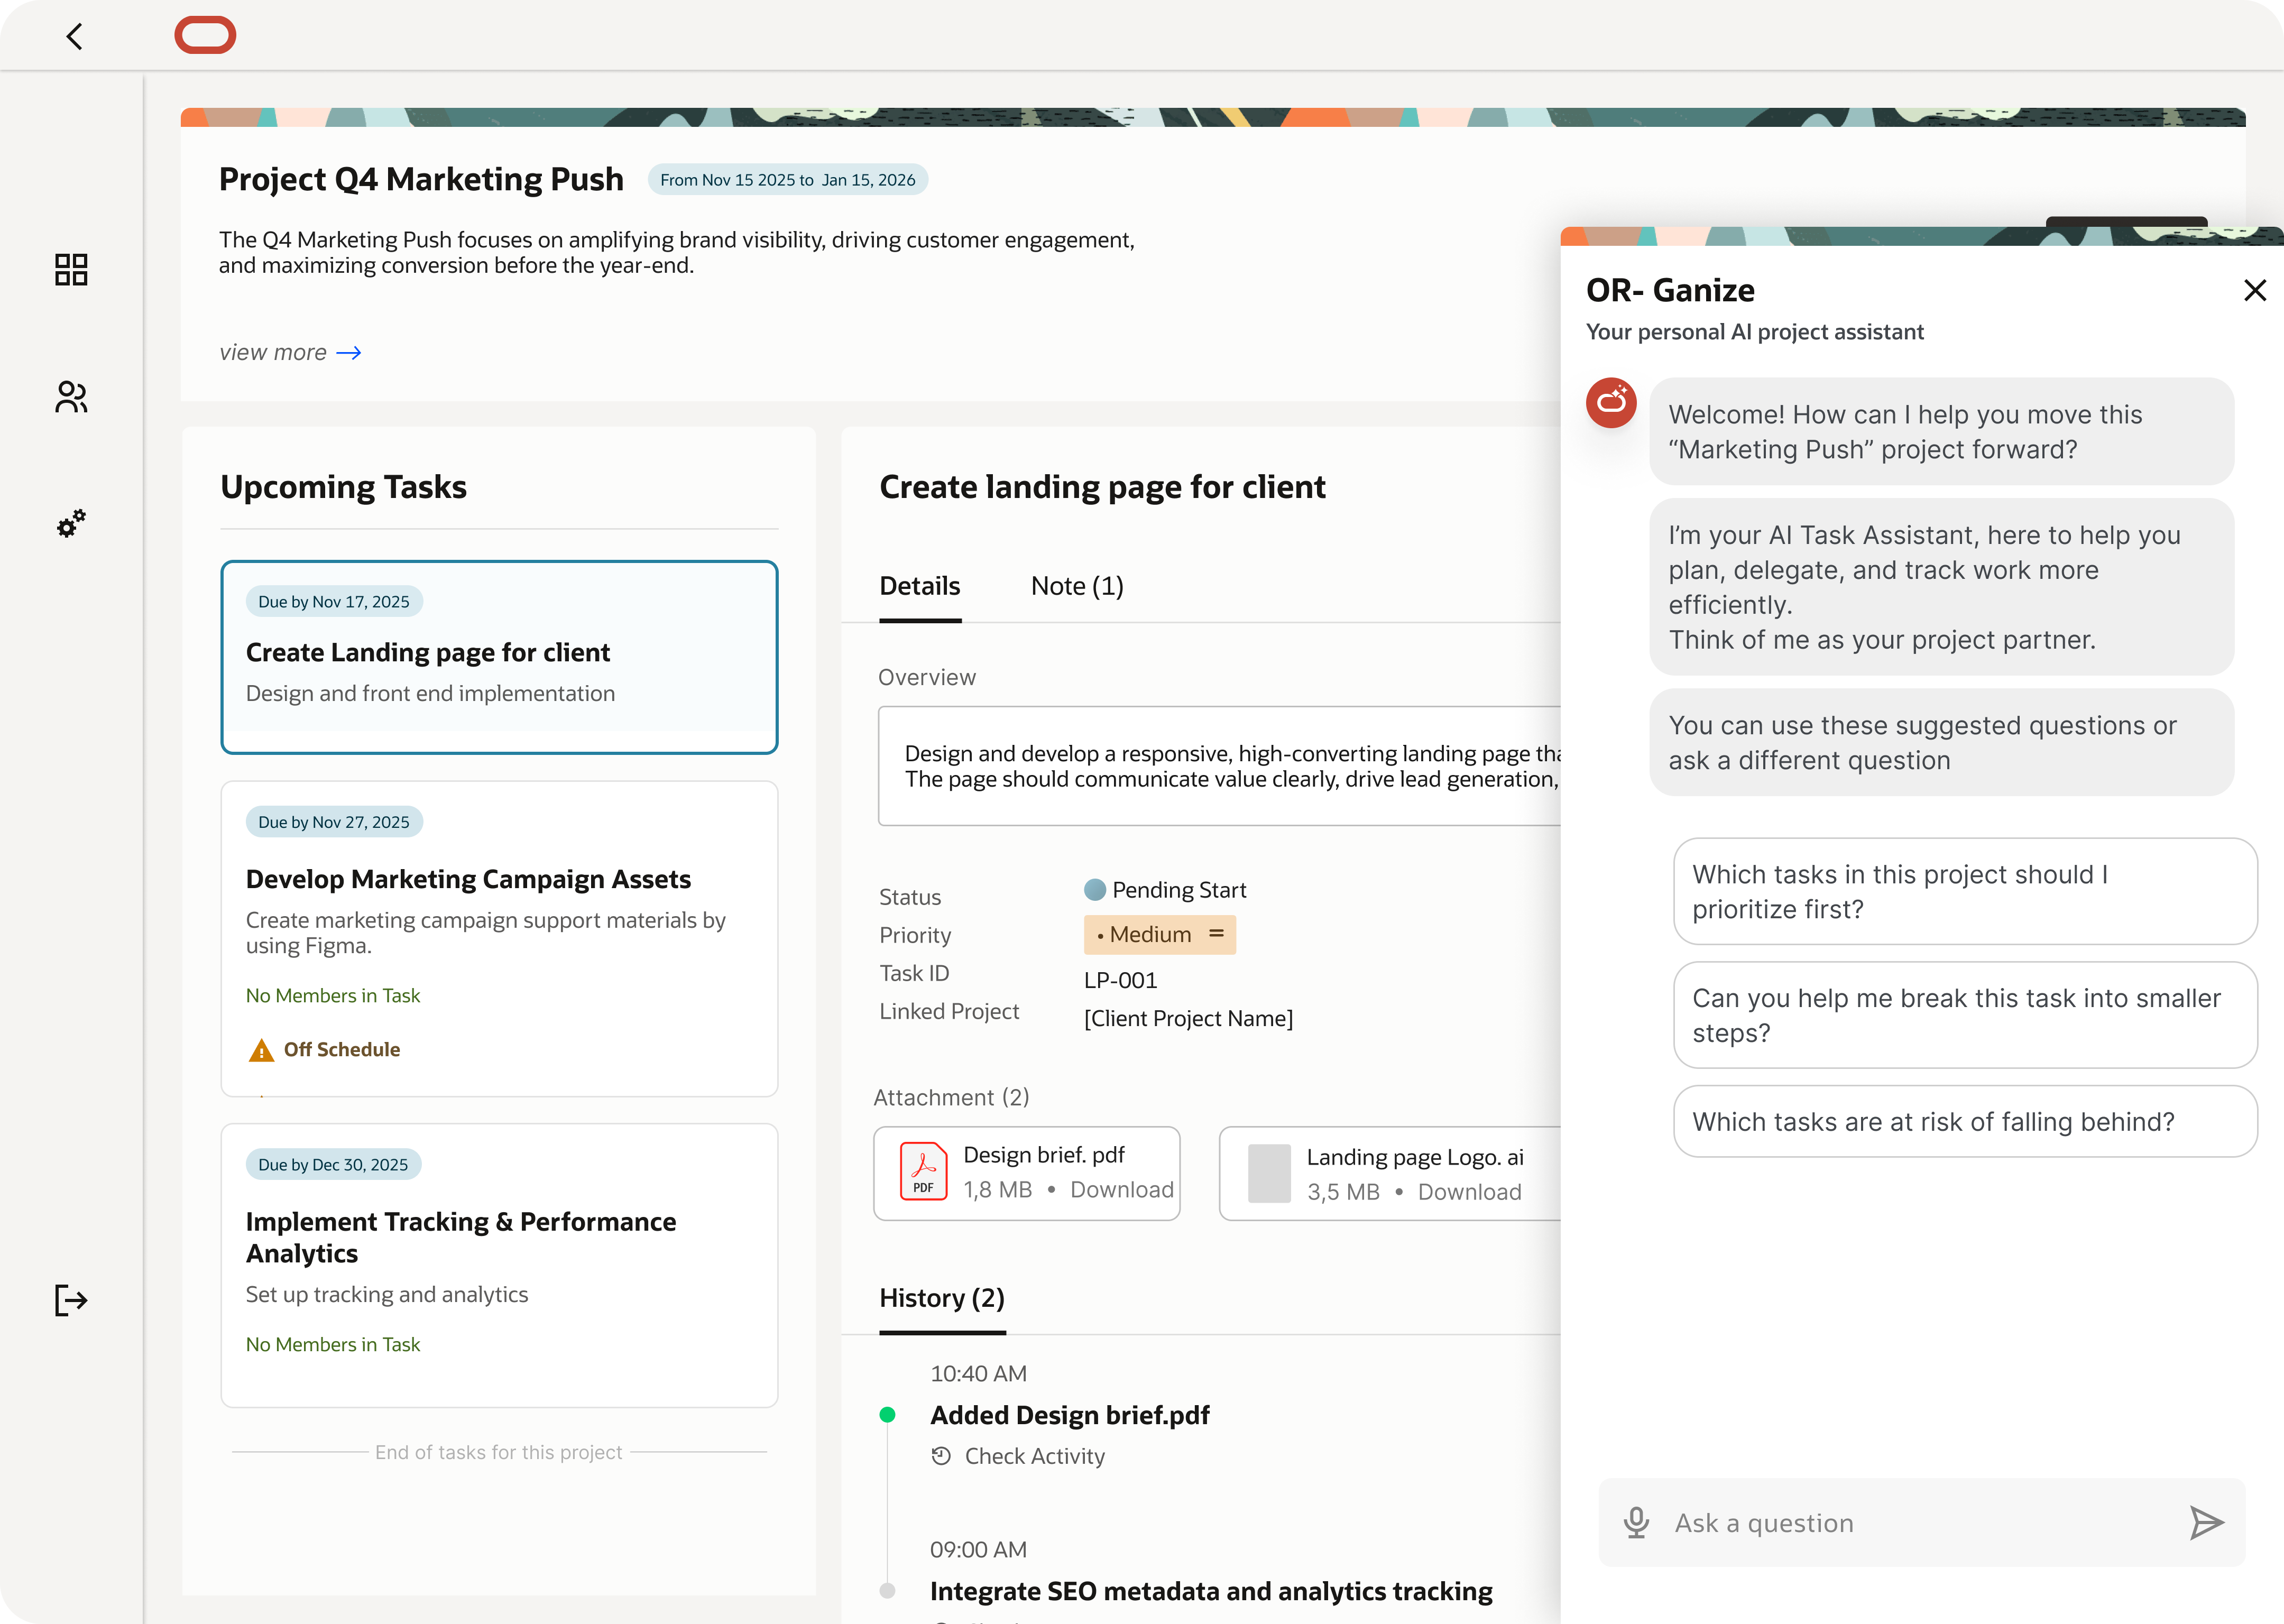Switch to the Note (1) tab

1077,585
